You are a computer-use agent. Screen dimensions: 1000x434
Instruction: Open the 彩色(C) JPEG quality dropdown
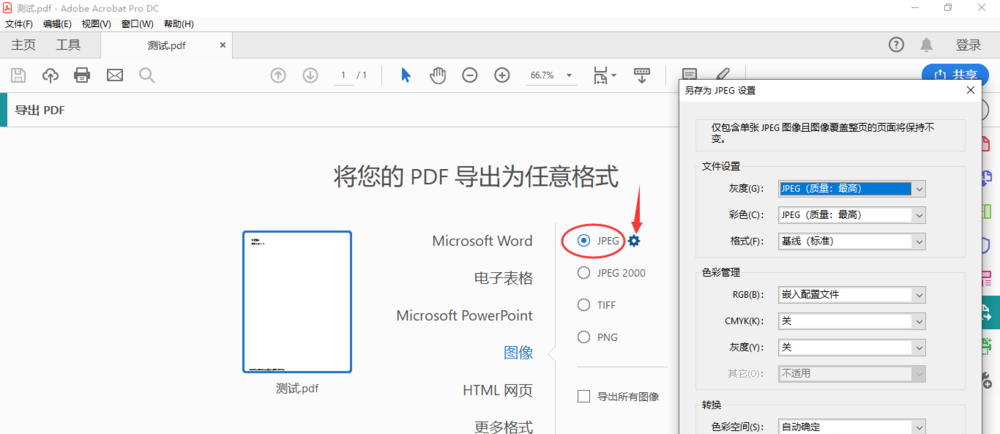pos(852,215)
